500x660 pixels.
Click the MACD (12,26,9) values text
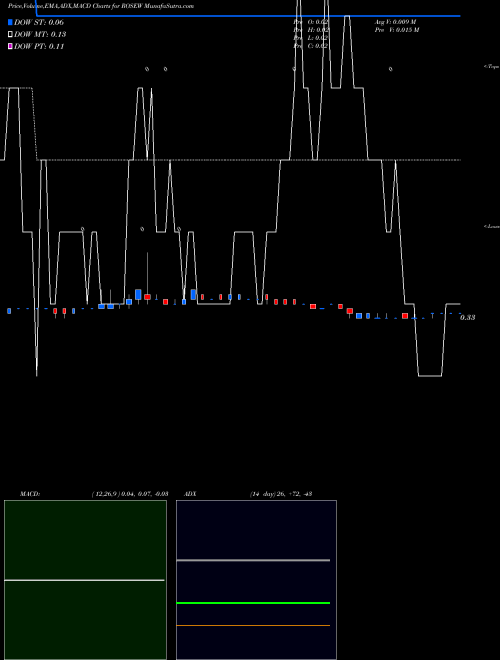click(x=130, y=494)
